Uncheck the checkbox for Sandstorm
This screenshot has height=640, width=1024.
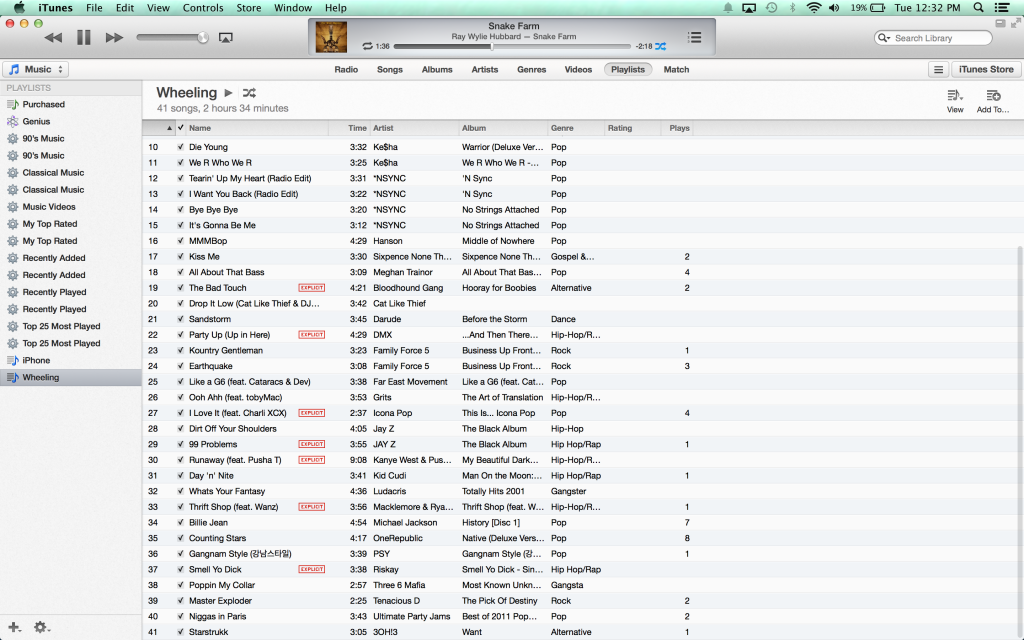(x=180, y=319)
